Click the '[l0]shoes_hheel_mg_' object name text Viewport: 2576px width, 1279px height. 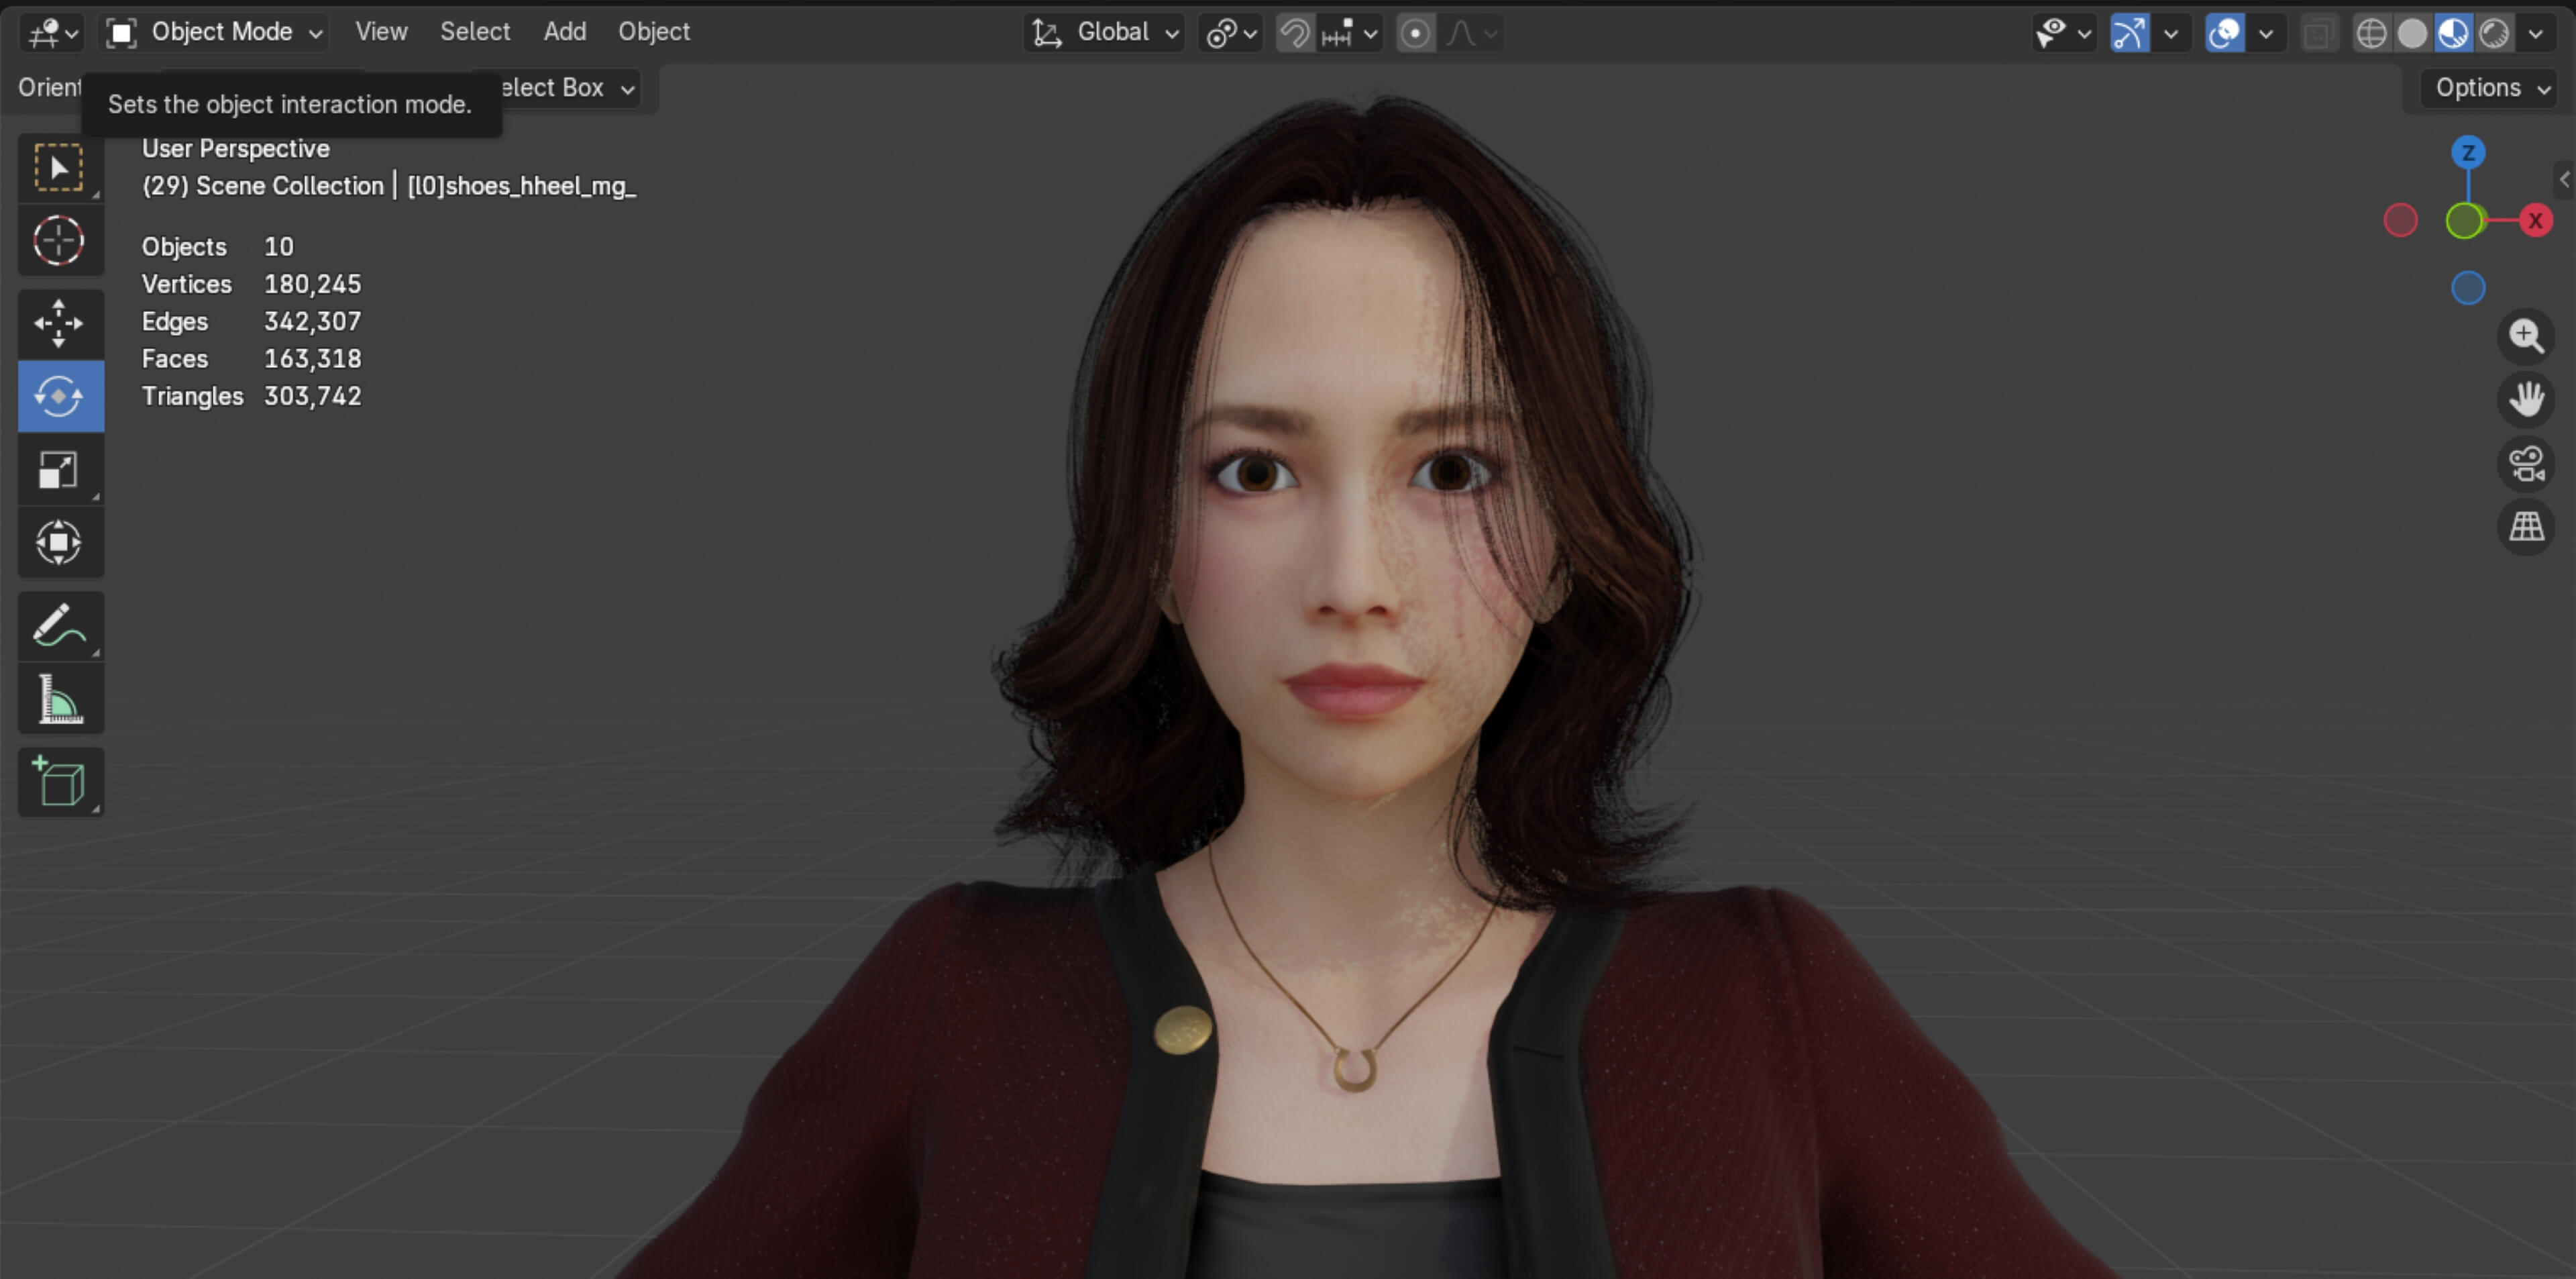click(x=521, y=186)
